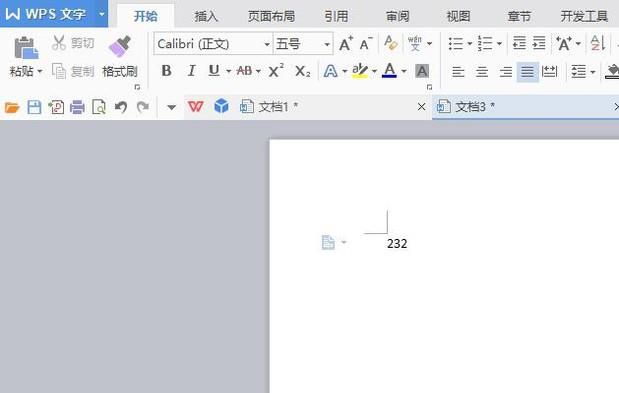
Task: Select the Format Painter brush
Action: [x=120, y=47]
